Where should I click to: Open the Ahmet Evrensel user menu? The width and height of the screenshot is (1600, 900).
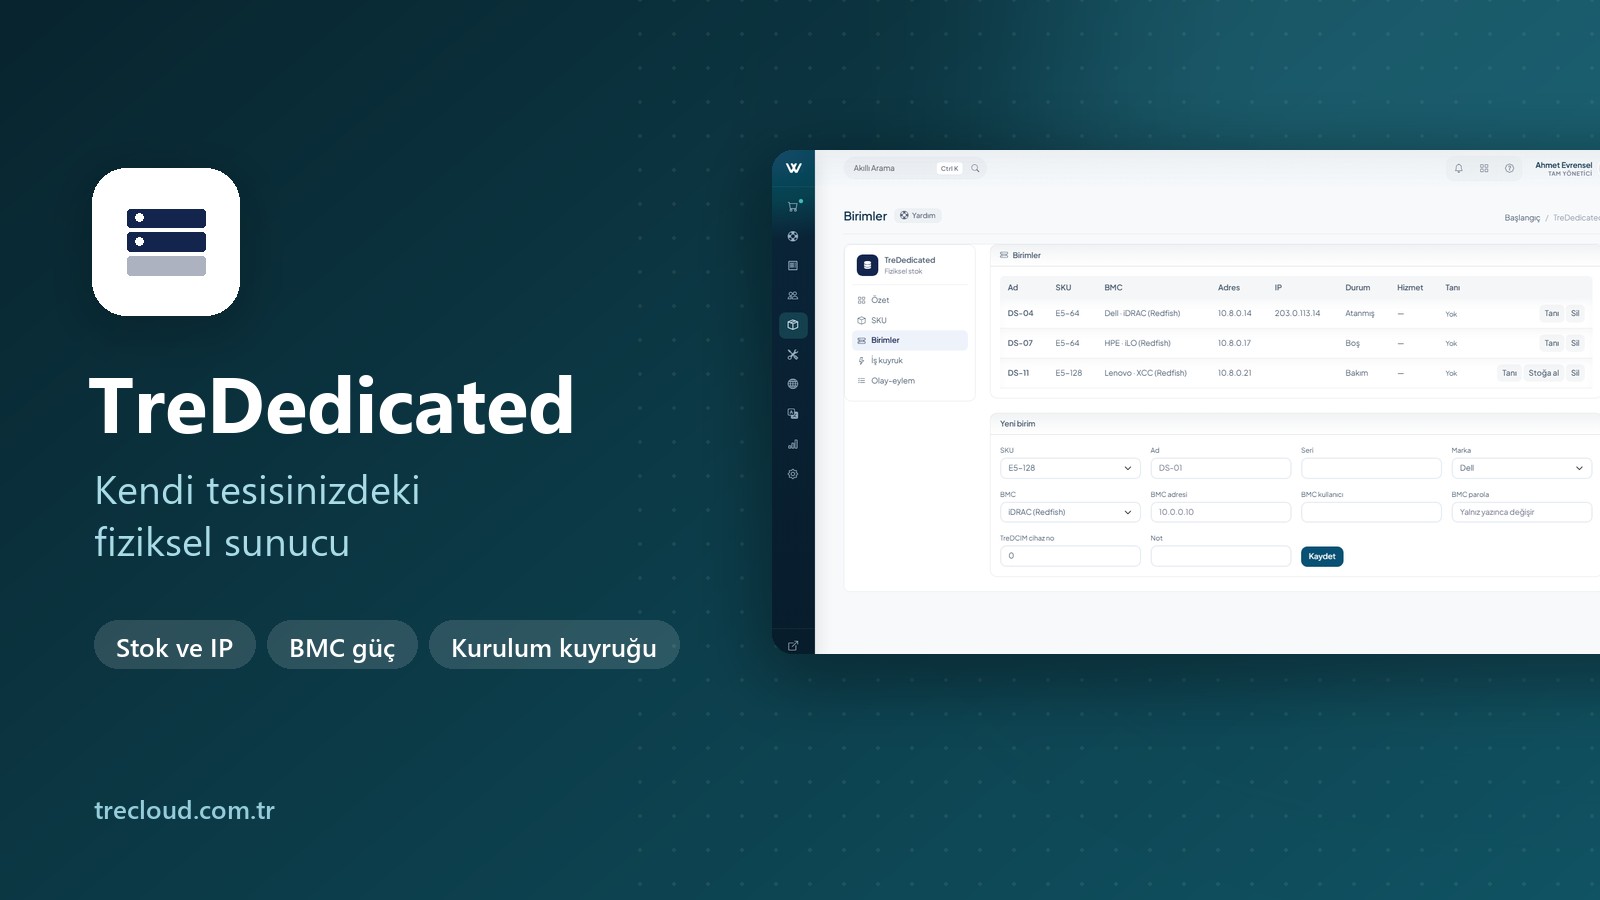(x=1564, y=168)
